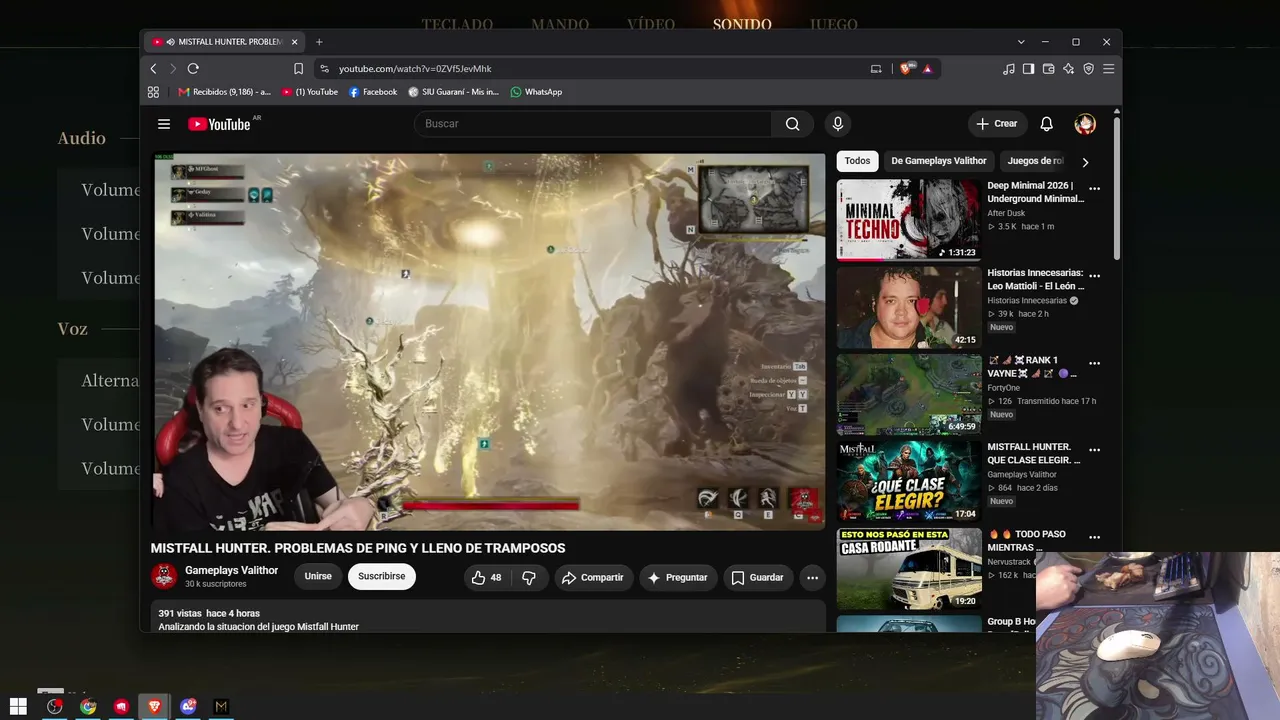Open the Crear create menu

pyautogui.click(x=997, y=124)
